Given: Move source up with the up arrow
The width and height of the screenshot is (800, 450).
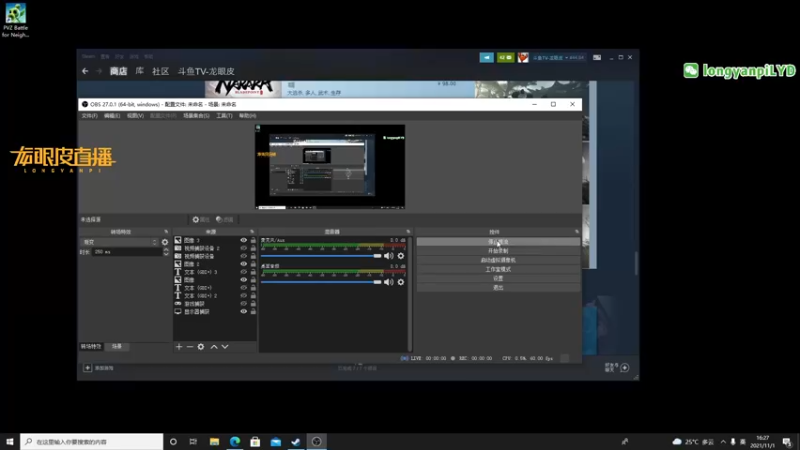Looking at the screenshot, I should point(214,347).
